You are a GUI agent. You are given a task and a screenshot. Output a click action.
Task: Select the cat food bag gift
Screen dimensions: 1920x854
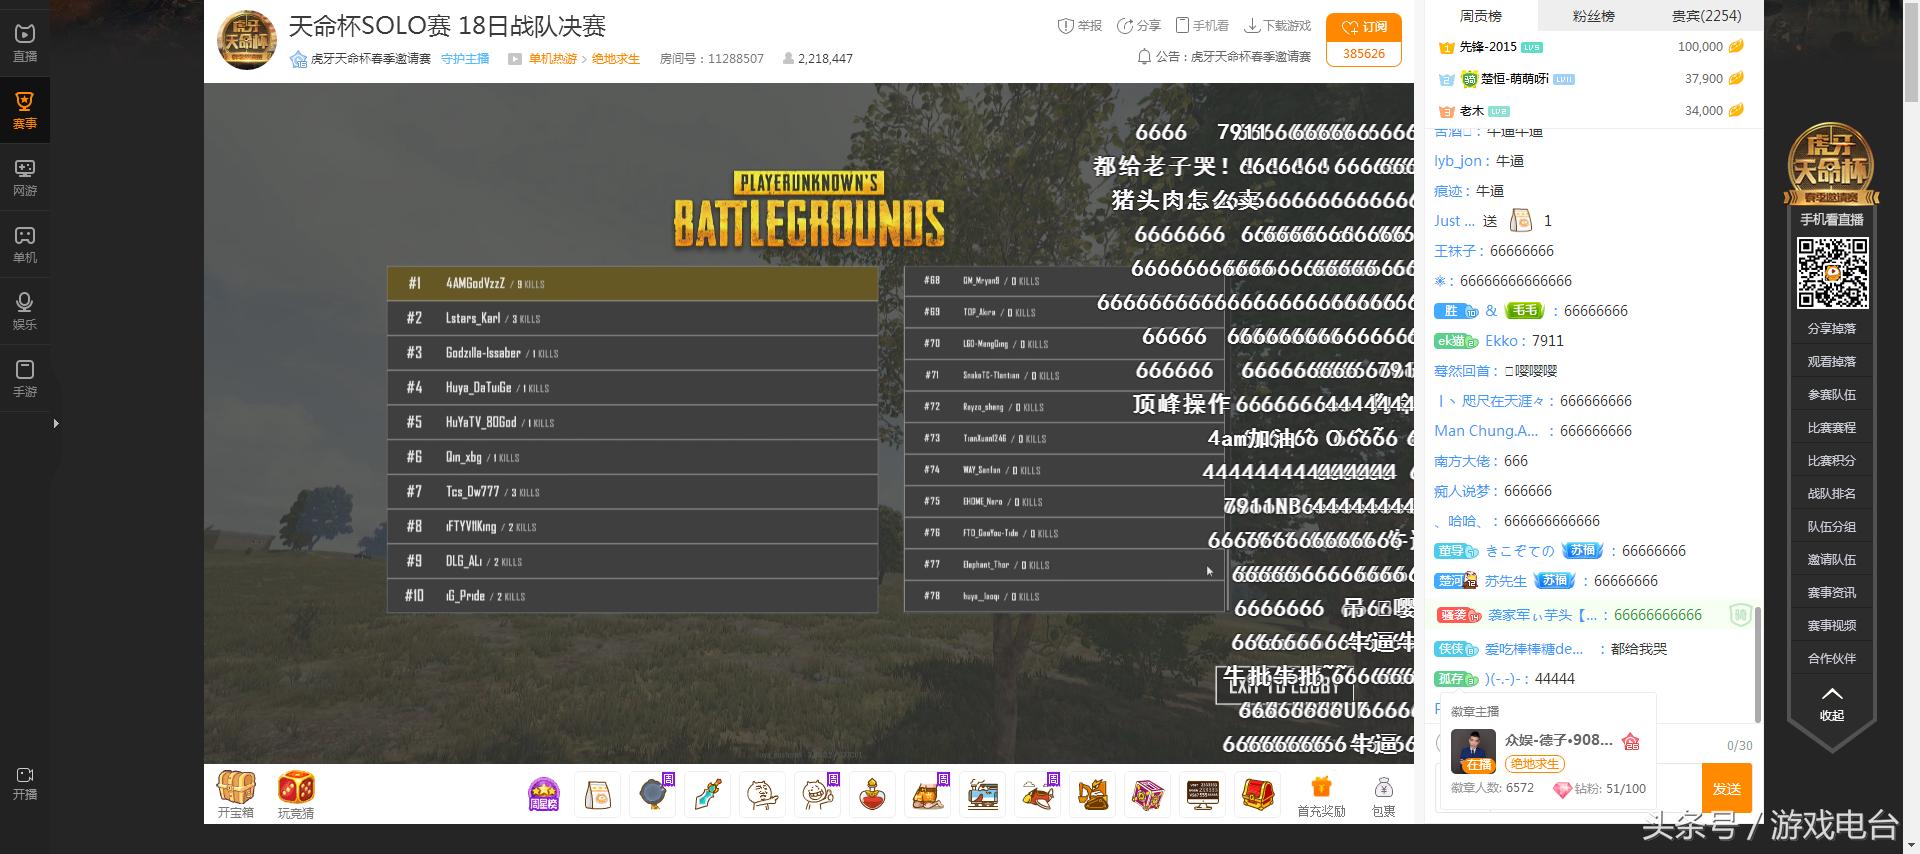(x=598, y=795)
